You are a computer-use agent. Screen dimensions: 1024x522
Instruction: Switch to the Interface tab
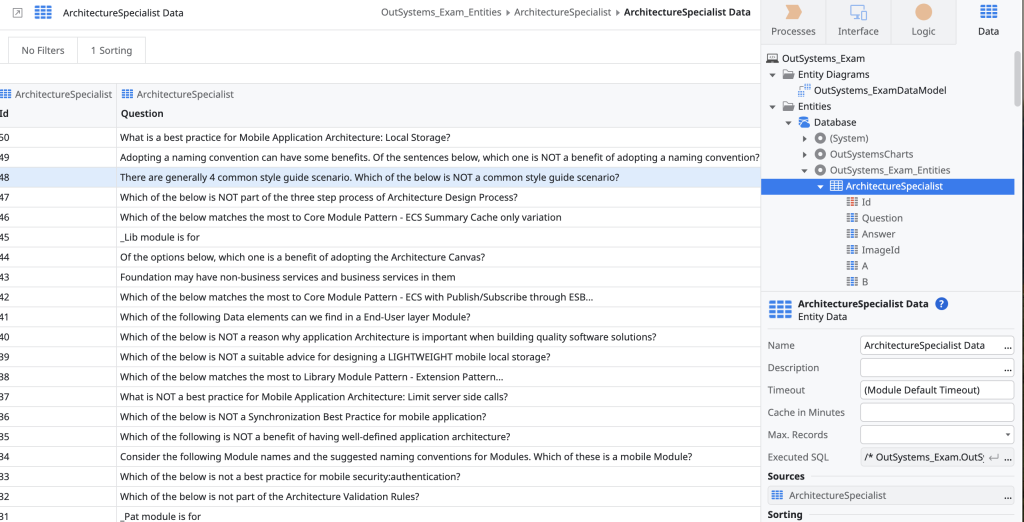pos(858,20)
